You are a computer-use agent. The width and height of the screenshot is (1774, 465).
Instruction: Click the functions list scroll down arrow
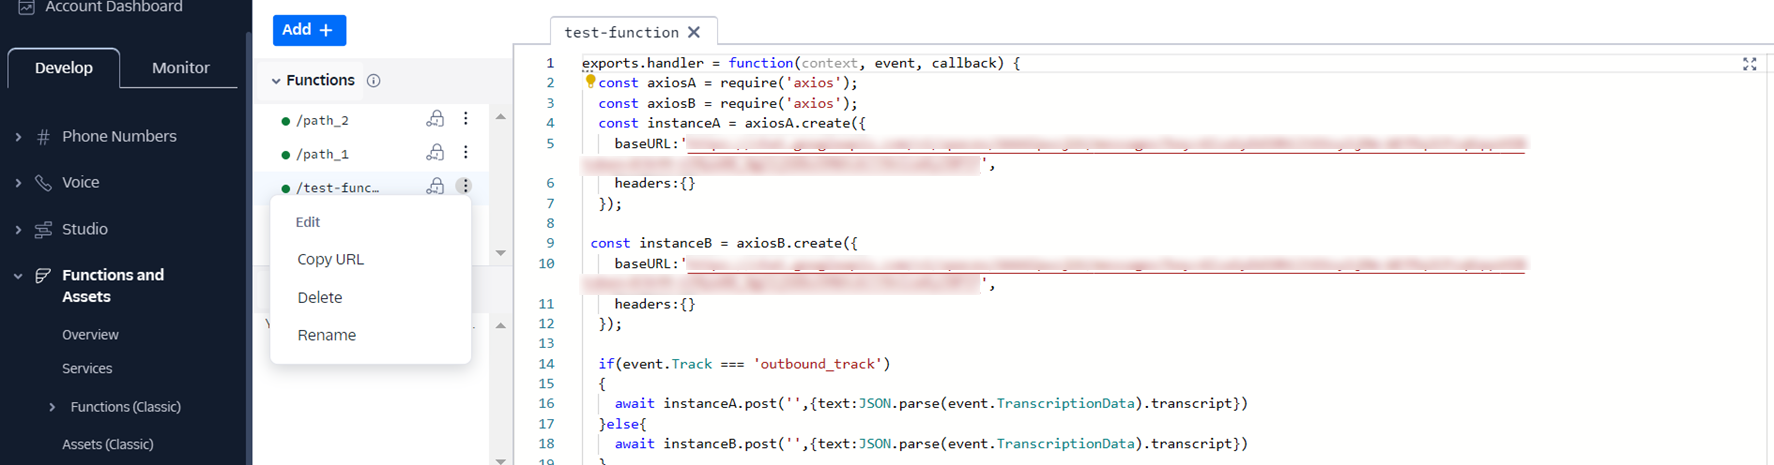click(x=501, y=253)
